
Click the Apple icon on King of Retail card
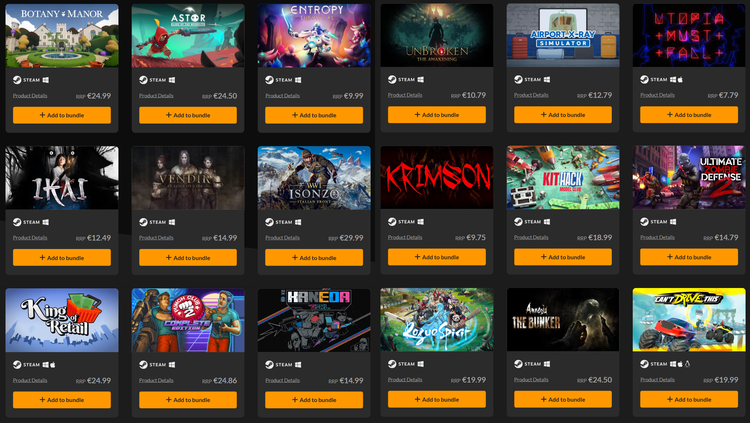coord(53,365)
